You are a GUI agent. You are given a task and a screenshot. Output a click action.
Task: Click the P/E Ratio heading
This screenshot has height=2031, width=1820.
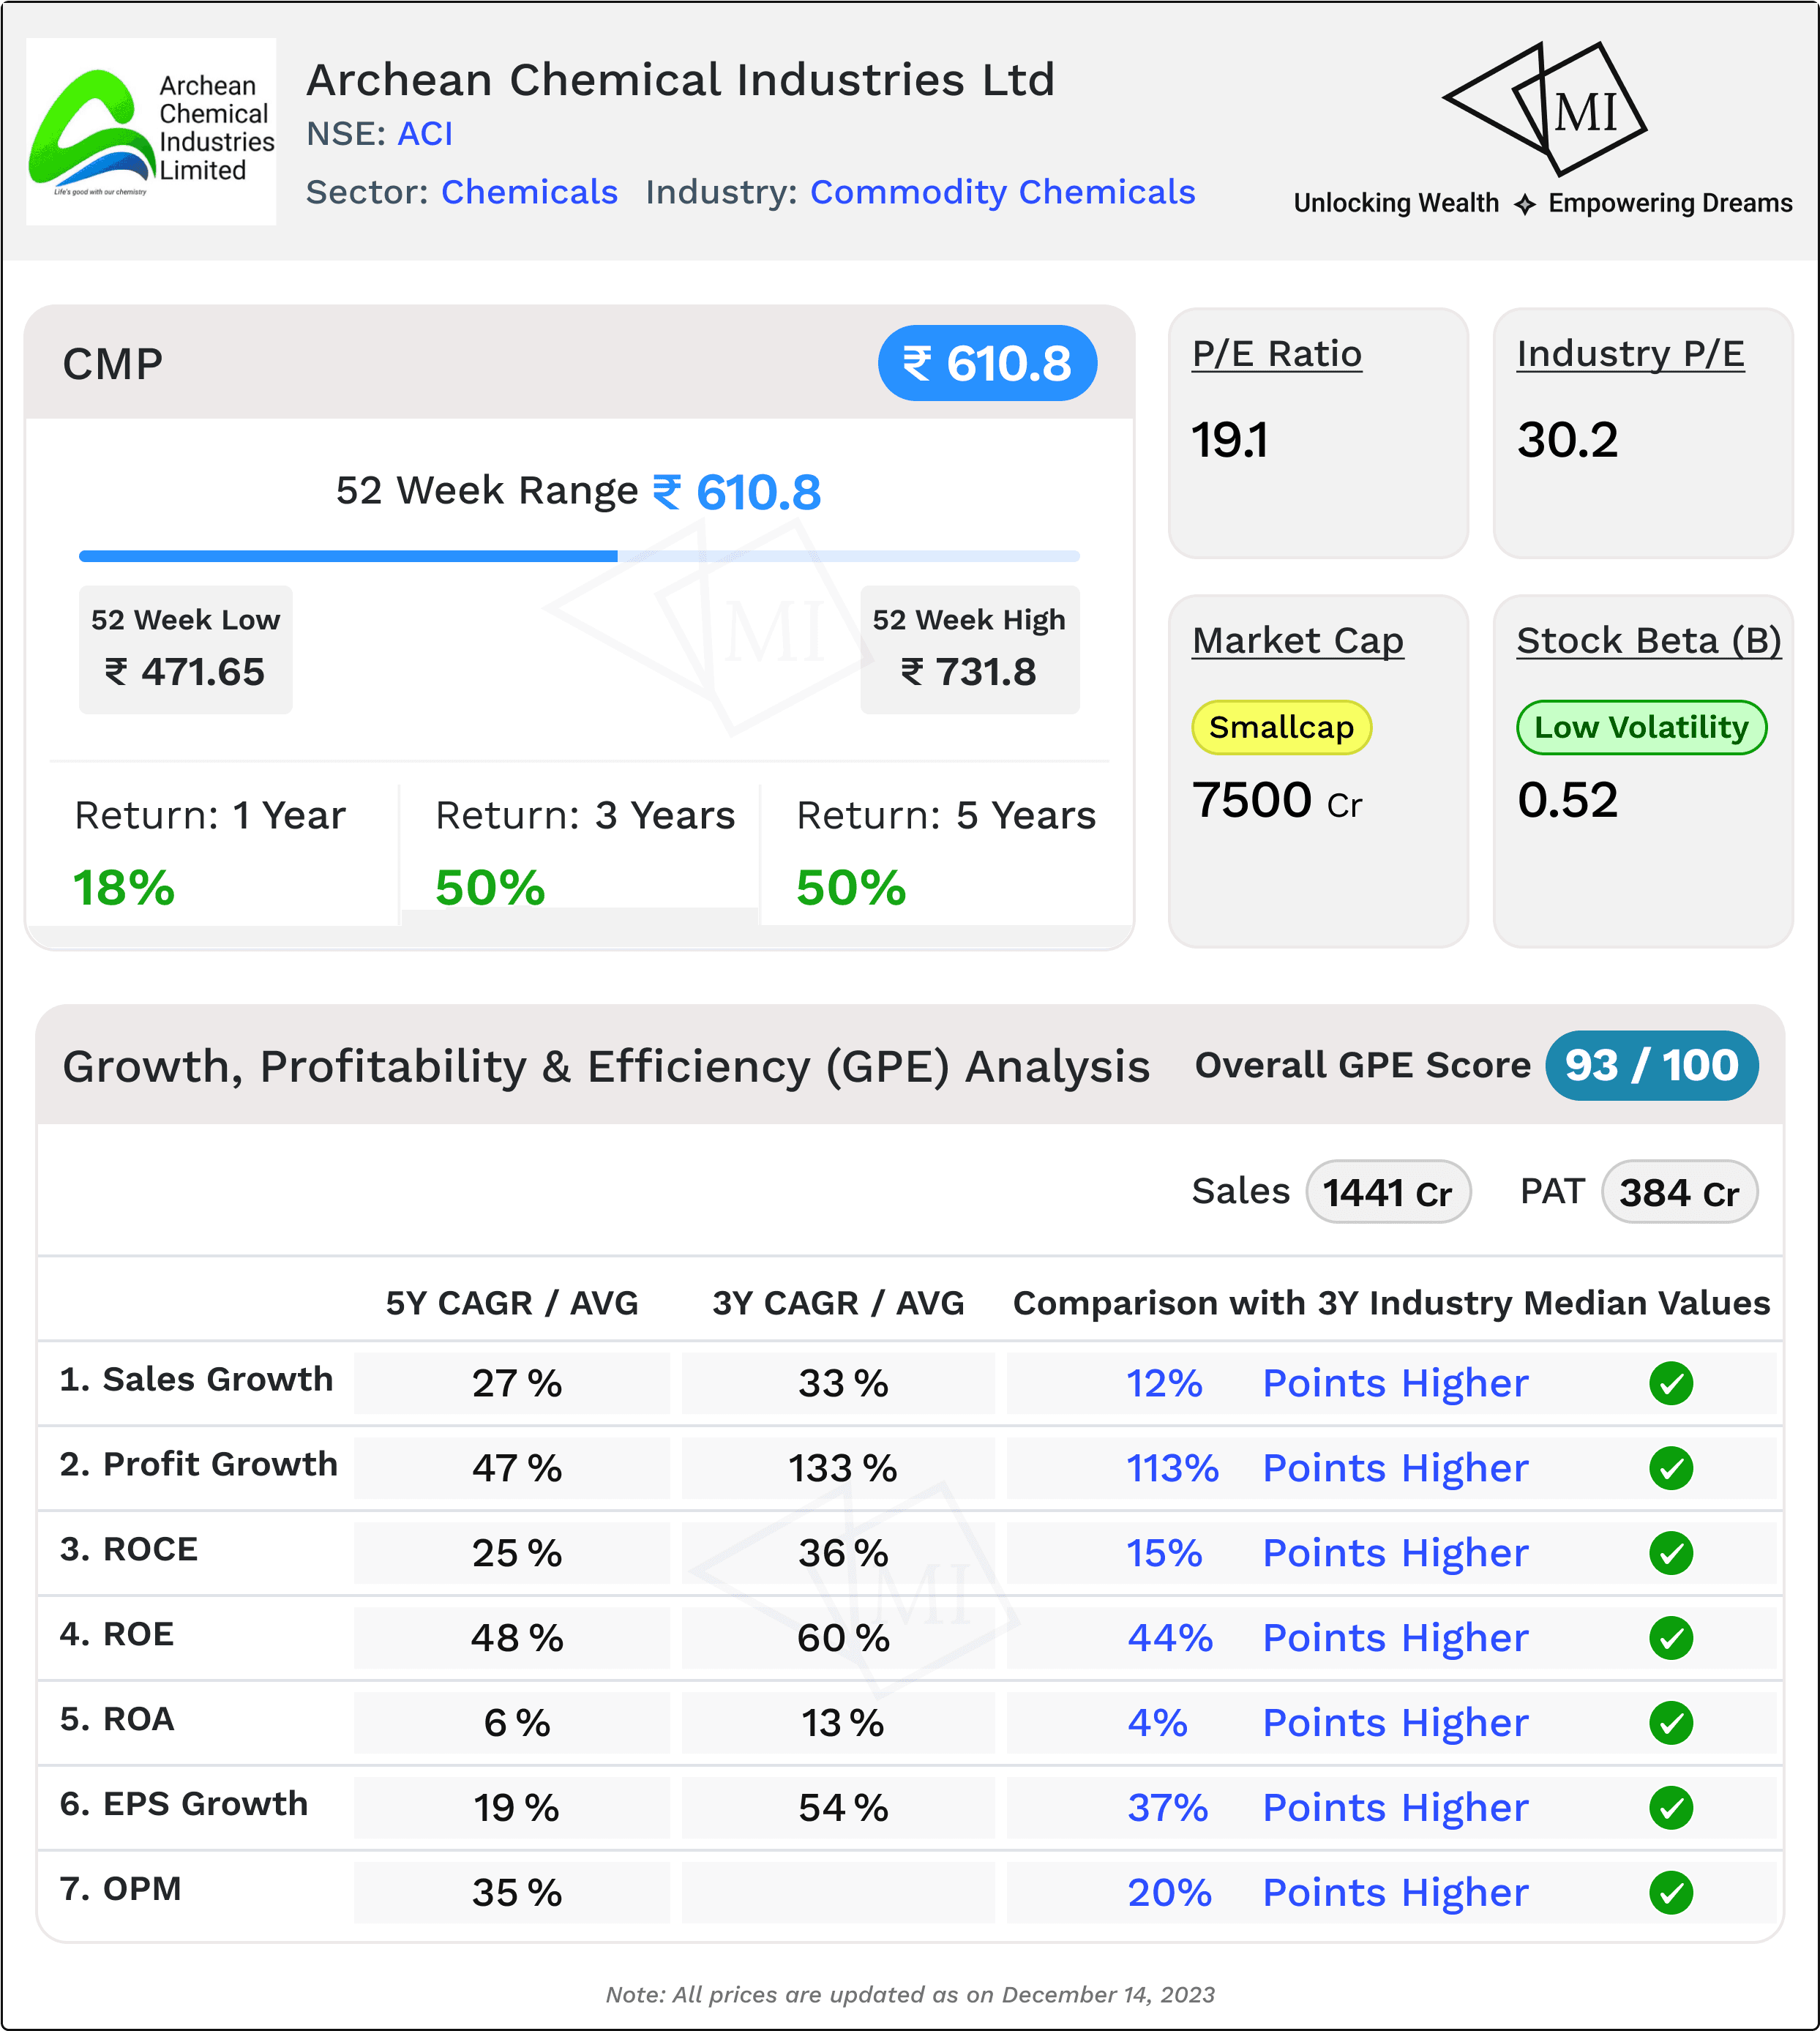click(x=1276, y=354)
